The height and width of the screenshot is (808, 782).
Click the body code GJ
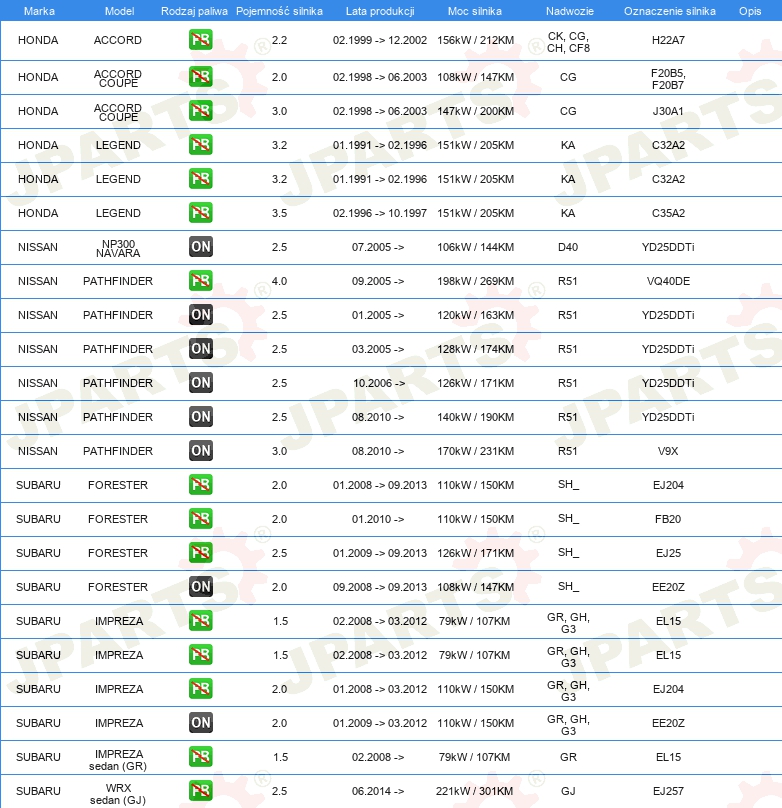pos(568,791)
